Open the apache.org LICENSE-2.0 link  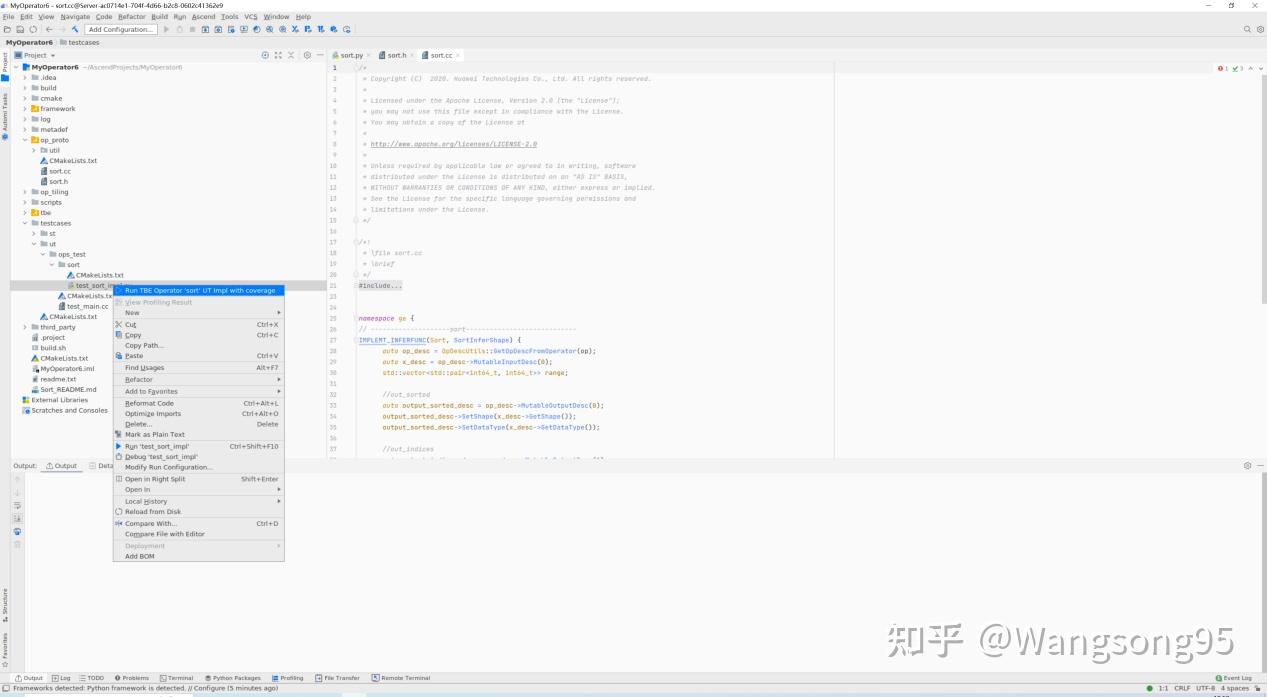(453, 144)
